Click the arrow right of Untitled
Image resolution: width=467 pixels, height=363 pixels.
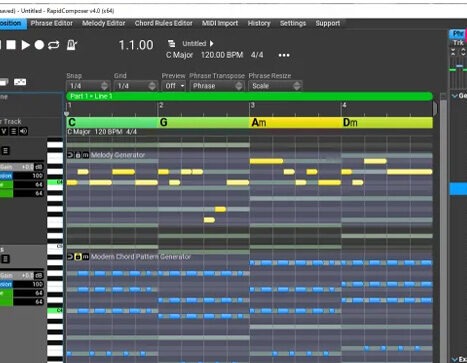(212, 43)
